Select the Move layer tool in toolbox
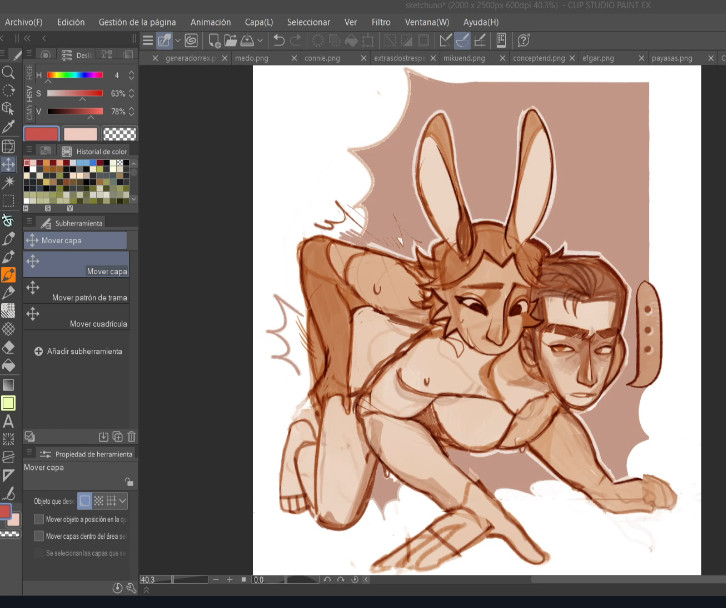This screenshot has height=608, width=726. pyautogui.click(x=8, y=164)
